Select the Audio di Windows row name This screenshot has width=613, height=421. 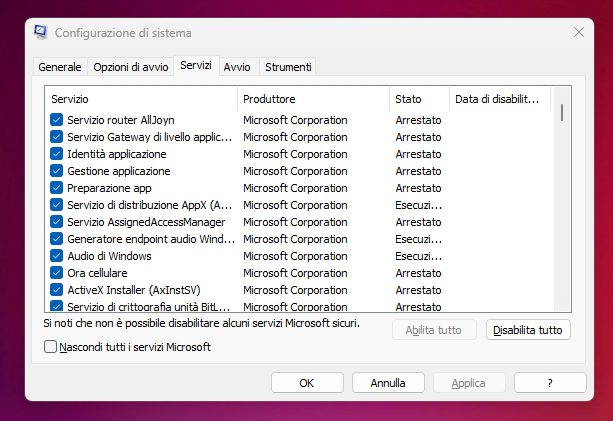coord(109,256)
